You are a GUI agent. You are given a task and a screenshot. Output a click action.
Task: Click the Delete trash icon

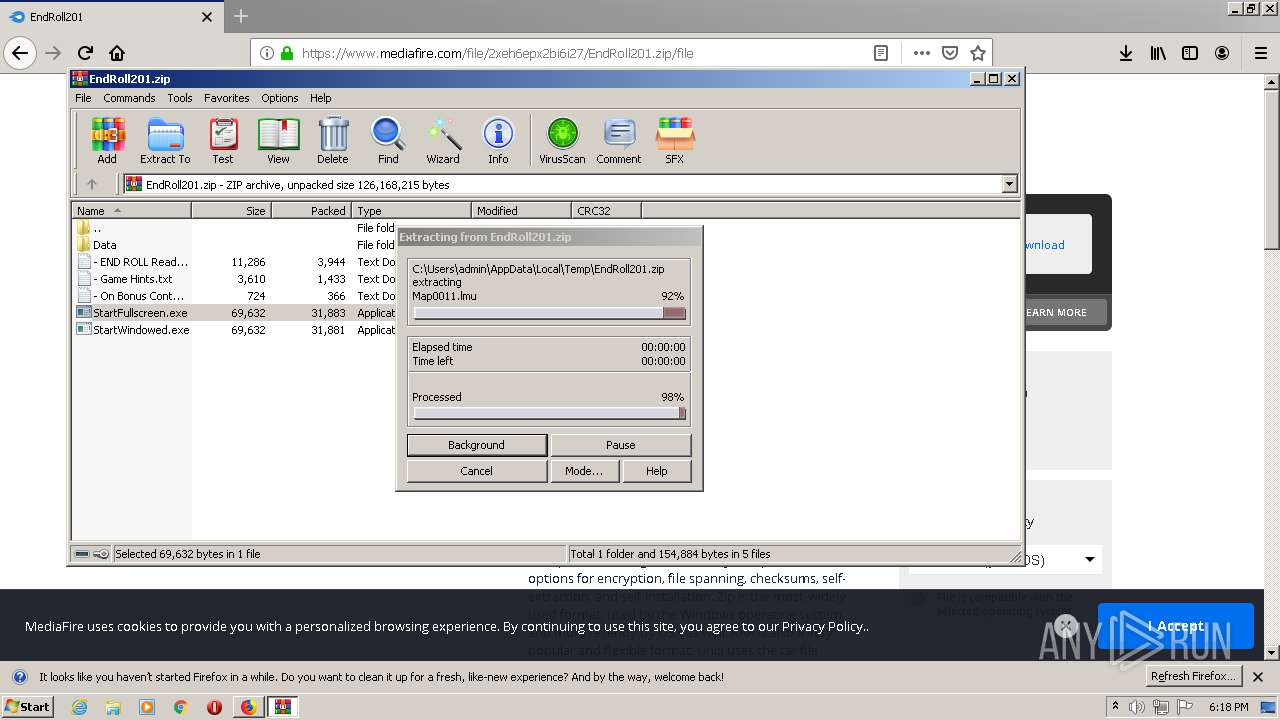pyautogui.click(x=333, y=140)
